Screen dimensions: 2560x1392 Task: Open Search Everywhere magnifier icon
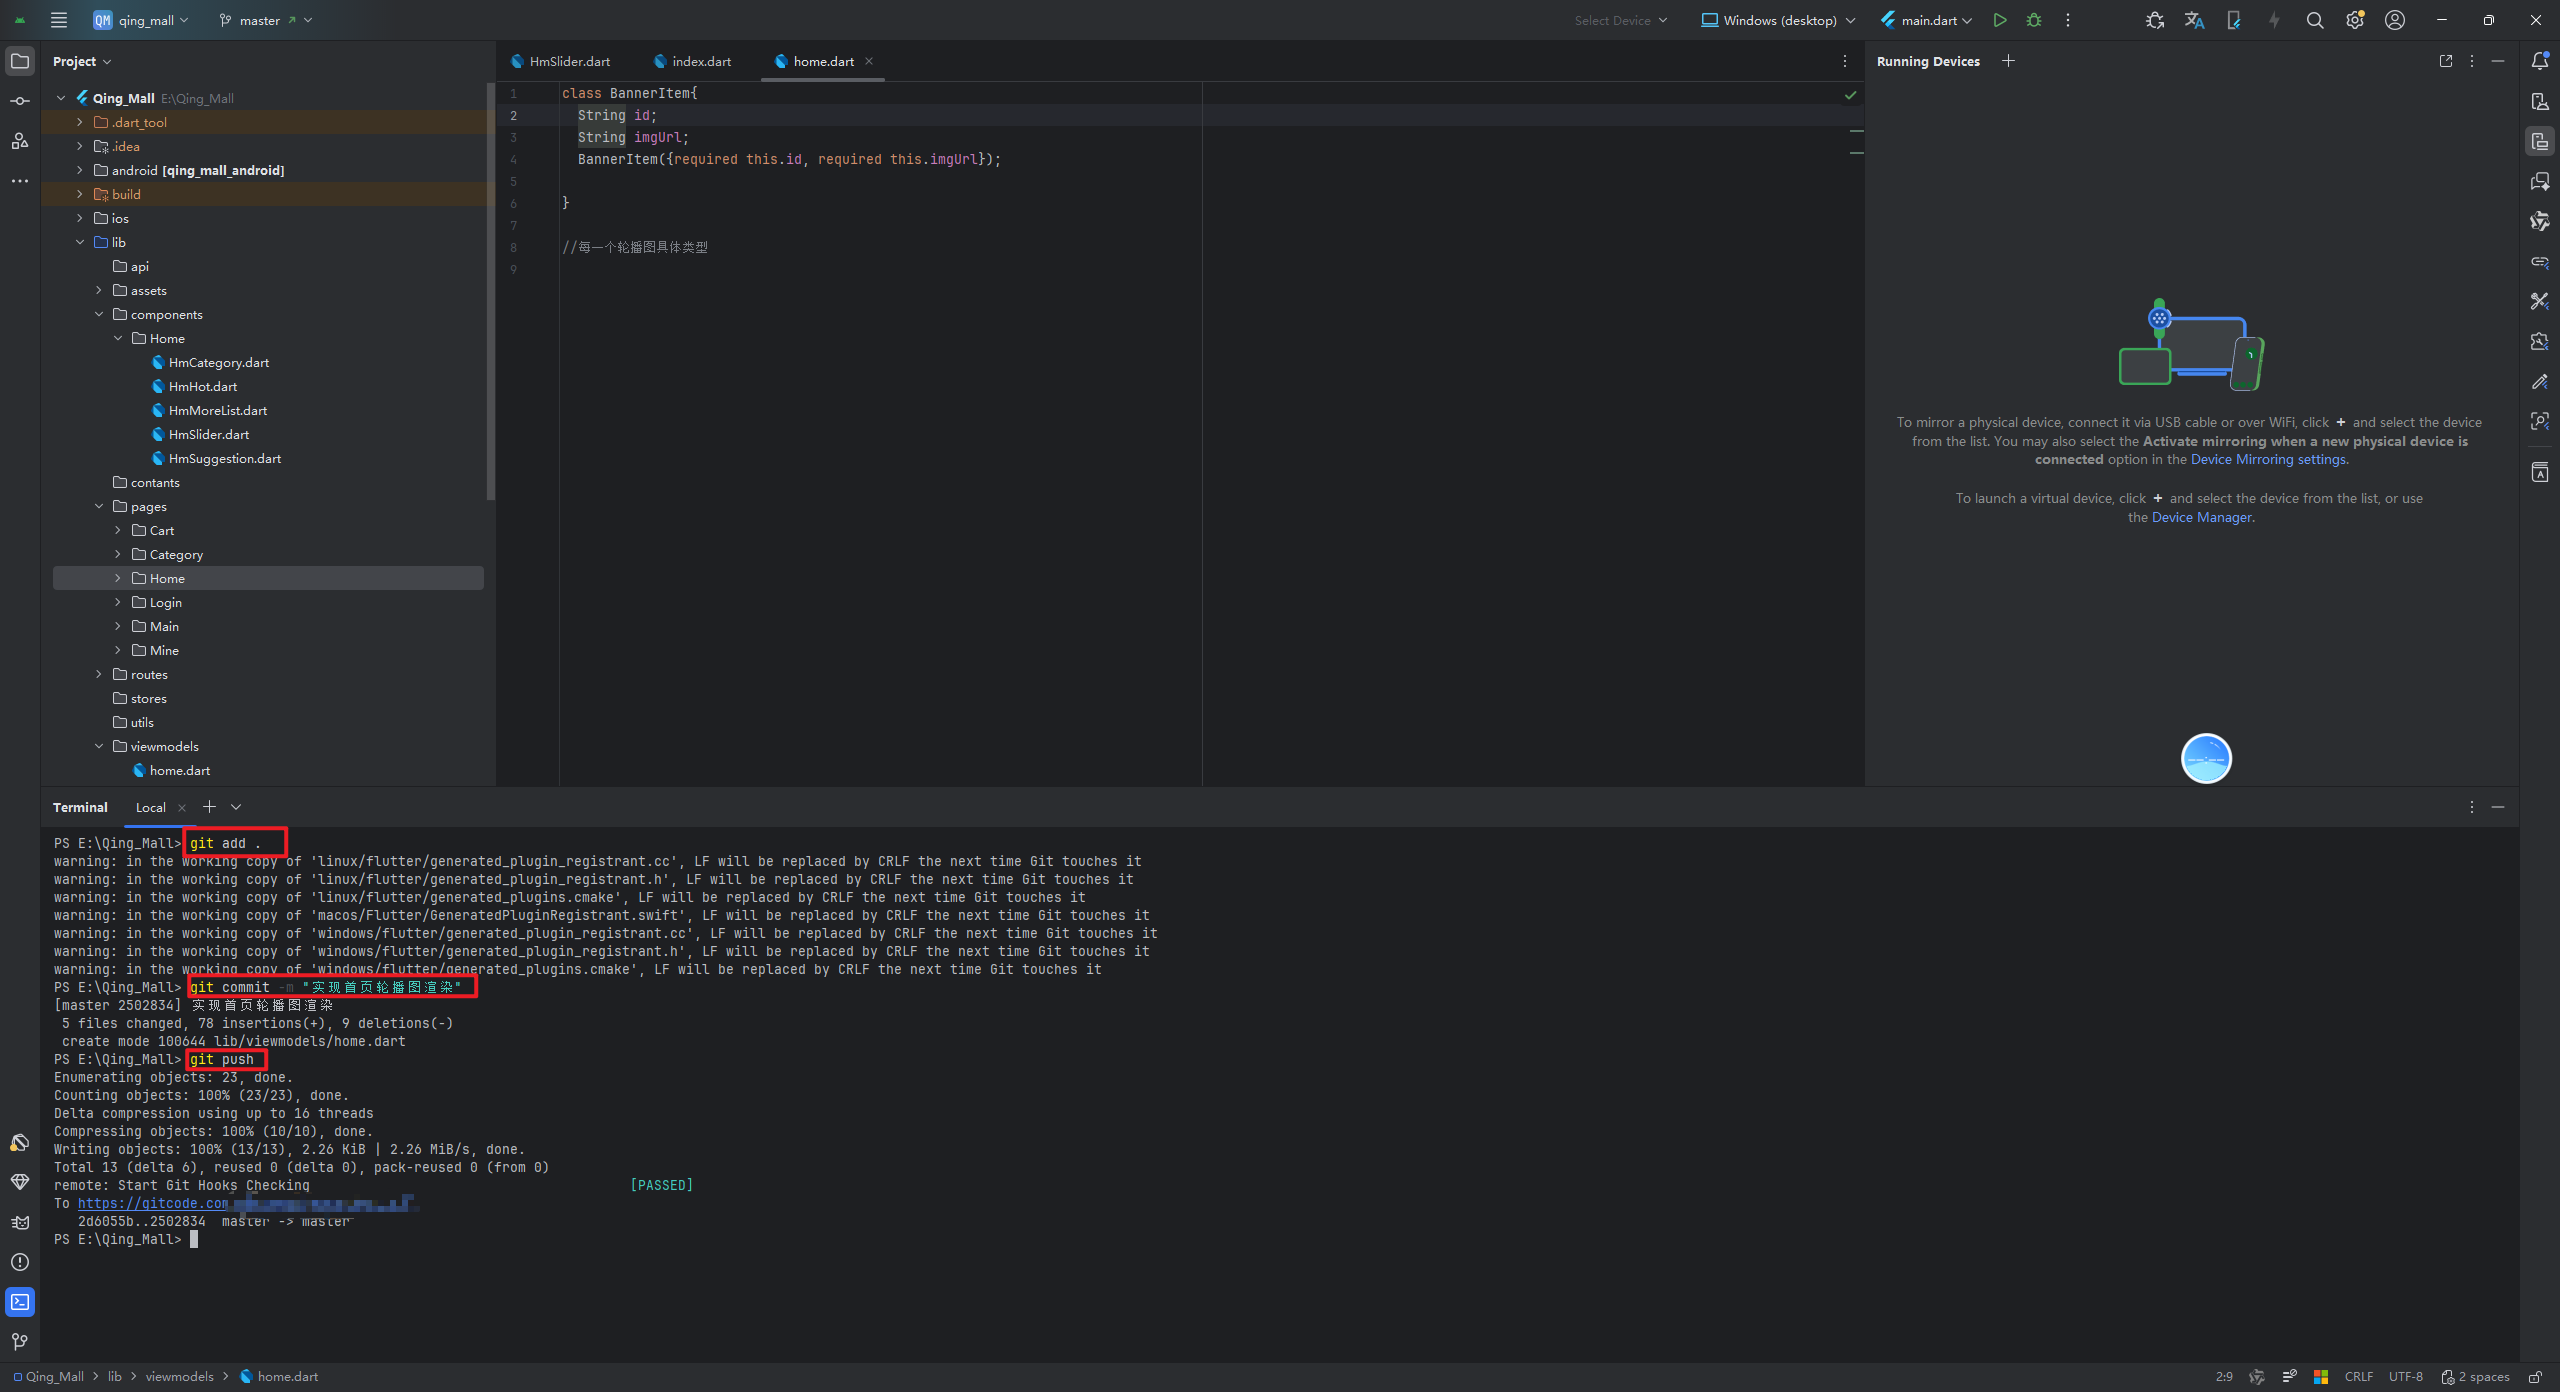click(2314, 20)
